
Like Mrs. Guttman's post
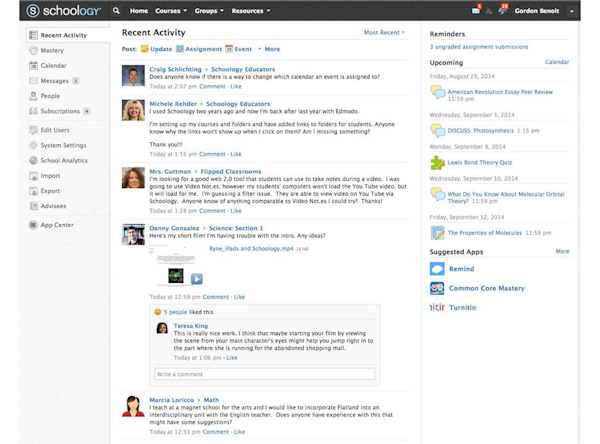236,211
